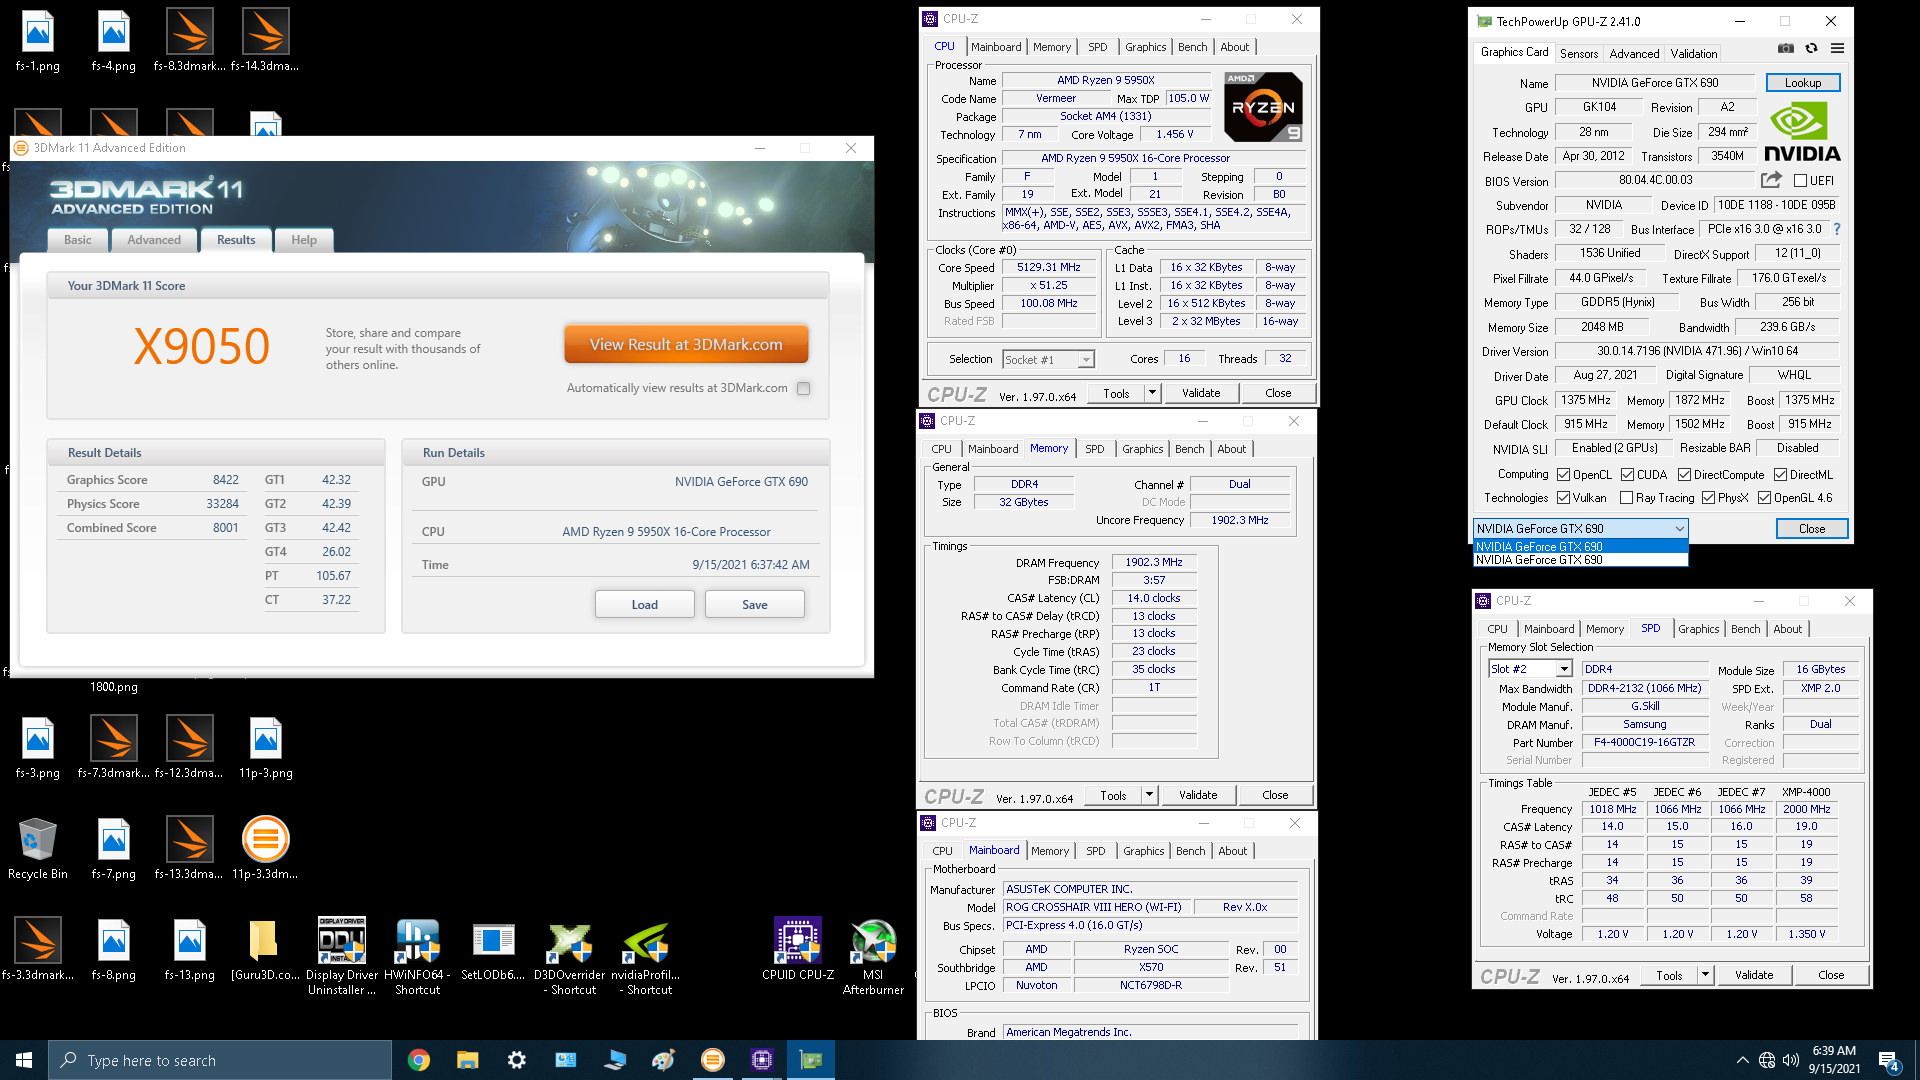
Task: Show hidden system tray icons chevron
Action: tap(1742, 1060)
